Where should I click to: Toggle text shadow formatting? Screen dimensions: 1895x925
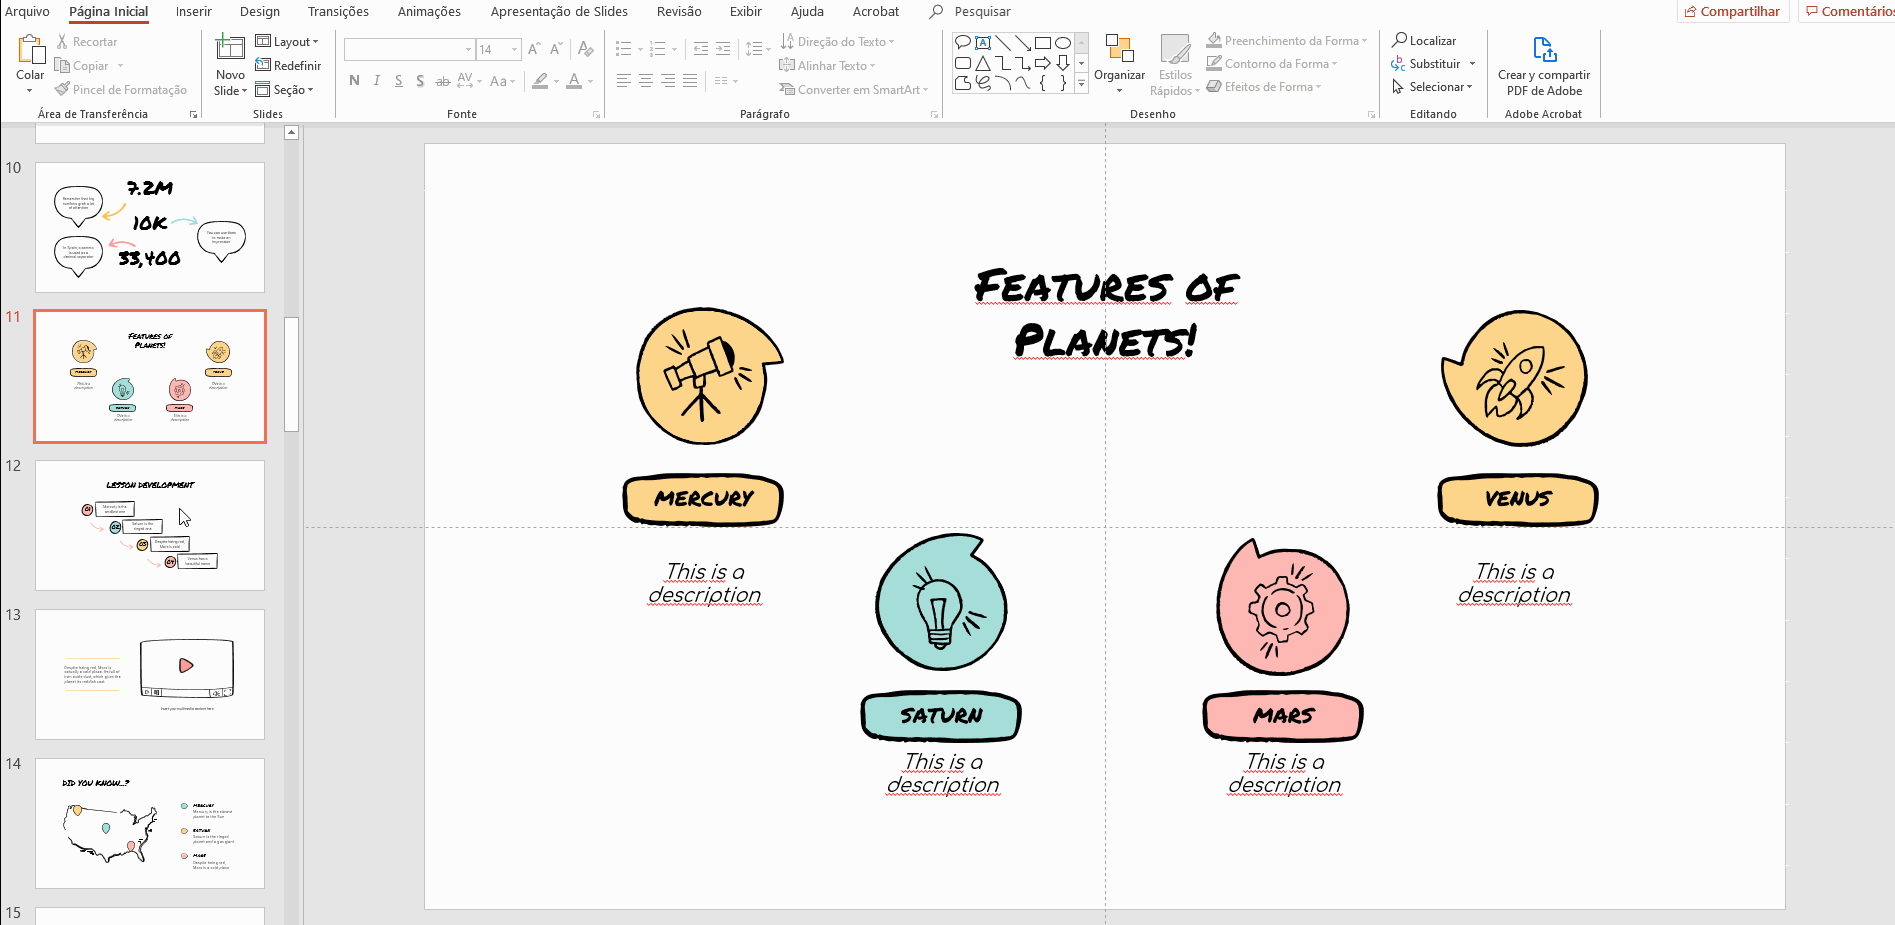(420, 81)
